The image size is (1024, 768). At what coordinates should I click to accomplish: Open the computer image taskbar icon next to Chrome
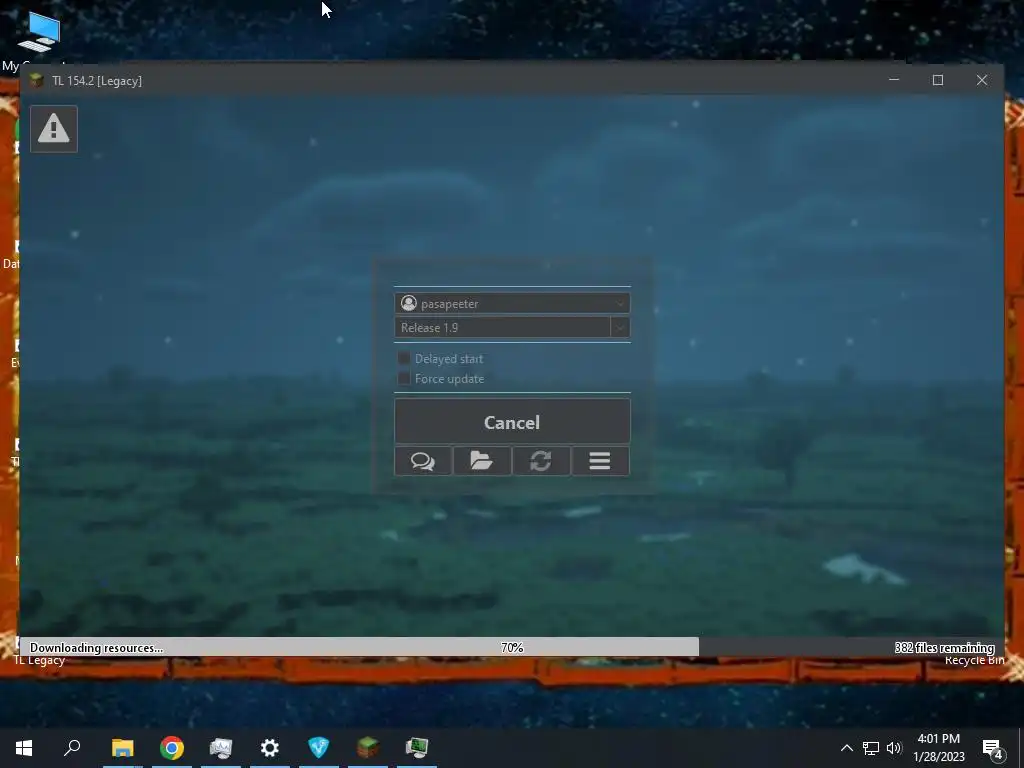[221, 748]
